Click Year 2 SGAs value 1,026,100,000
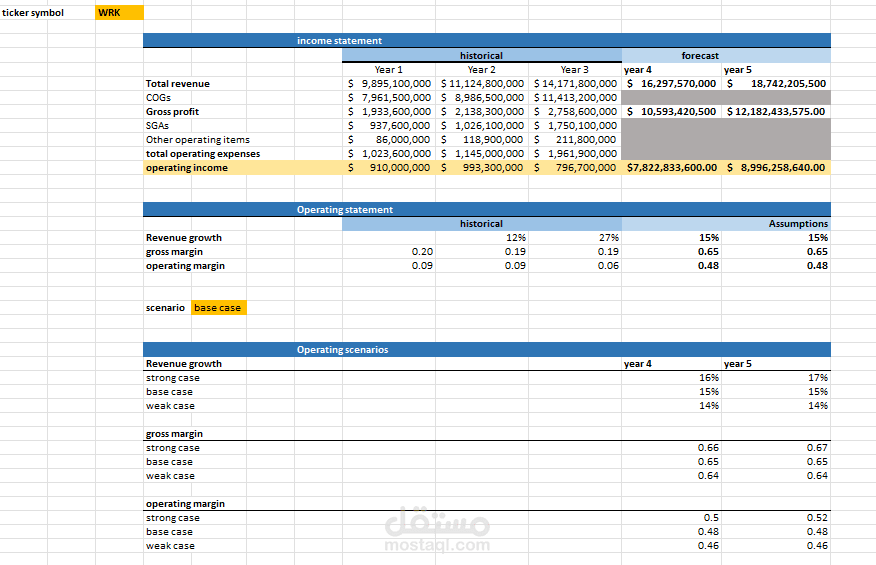The image size is (876, 565). (482, 125)
